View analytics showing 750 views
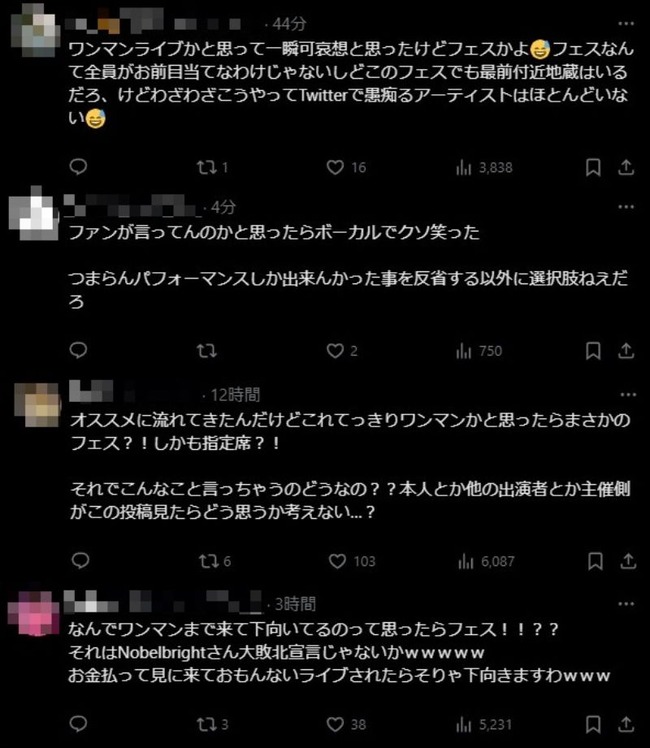This screenshot has width=650, height=748. coord(479,351)
